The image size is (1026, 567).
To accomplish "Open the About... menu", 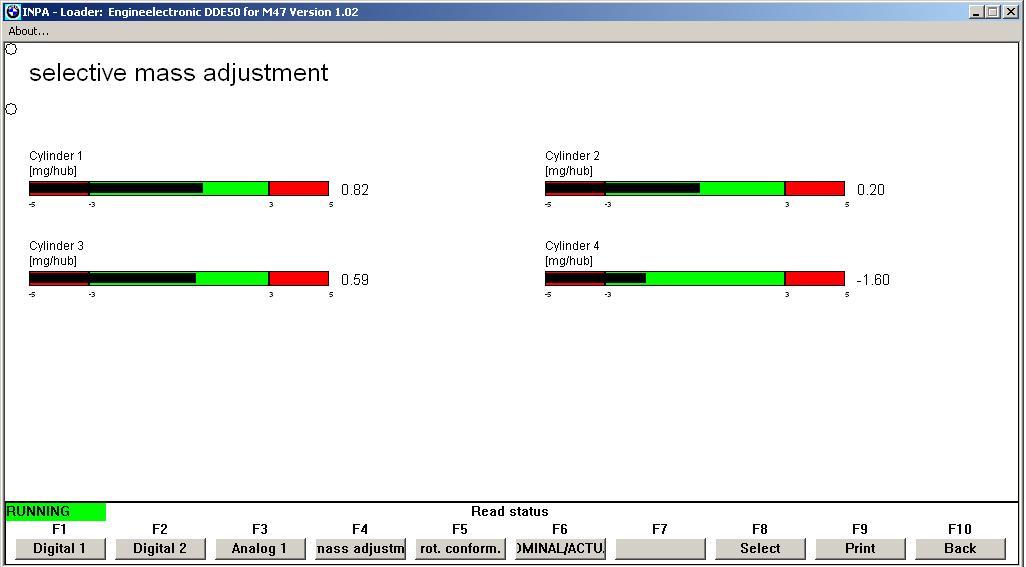I will (x=29, y=31).
